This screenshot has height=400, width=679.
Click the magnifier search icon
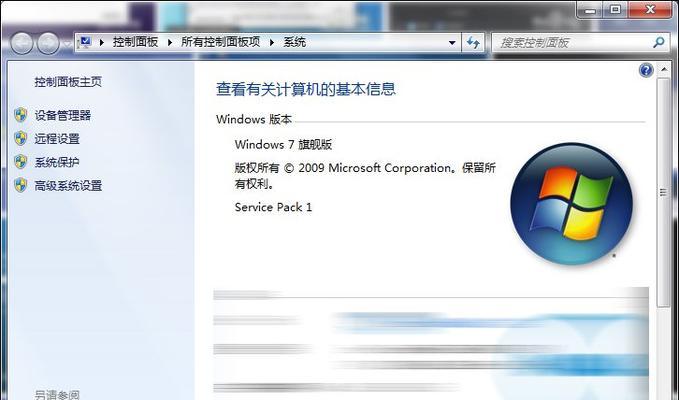(x=659, y=42)
